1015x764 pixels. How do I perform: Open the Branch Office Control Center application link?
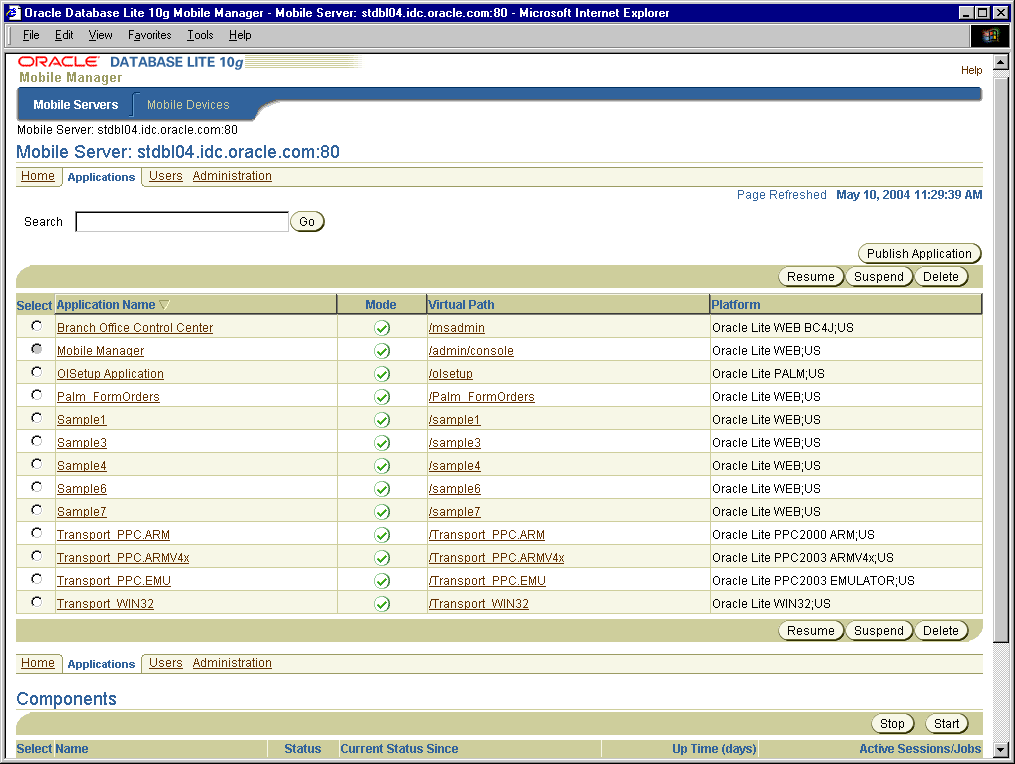coord(135,328)
